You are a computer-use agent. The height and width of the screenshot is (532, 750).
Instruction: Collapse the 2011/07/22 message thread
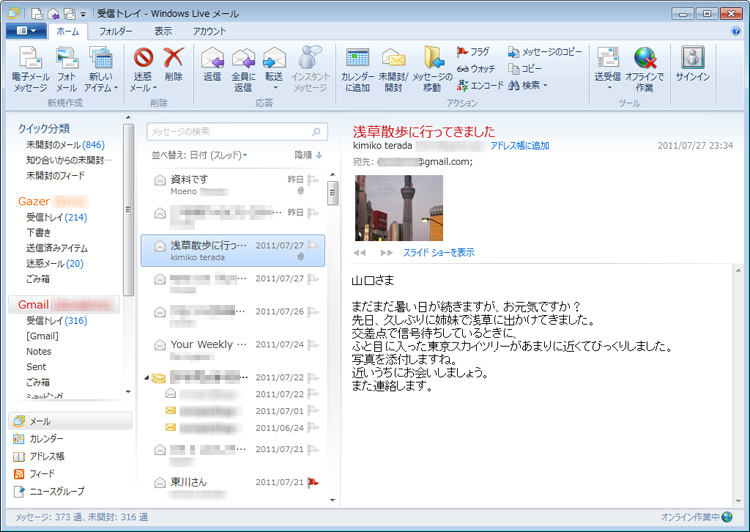pyautogui.click(x=146, y=378)
